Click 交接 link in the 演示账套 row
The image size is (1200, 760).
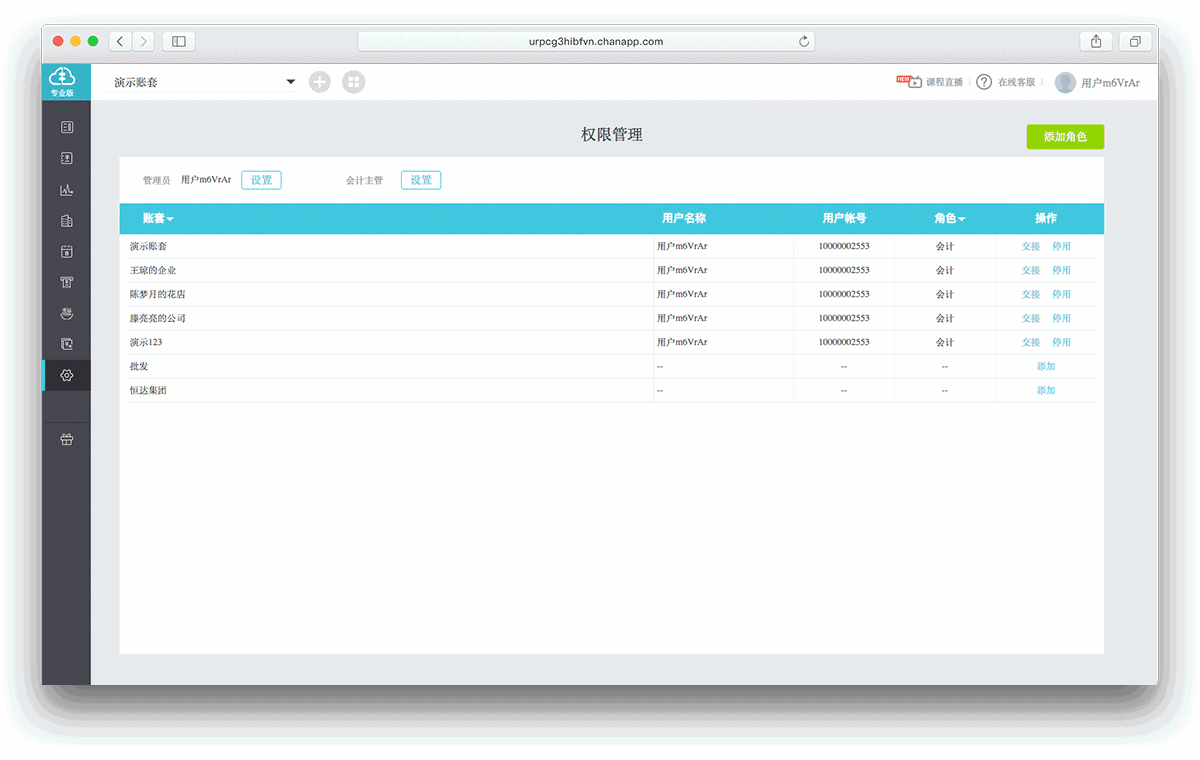(1031, 246)
